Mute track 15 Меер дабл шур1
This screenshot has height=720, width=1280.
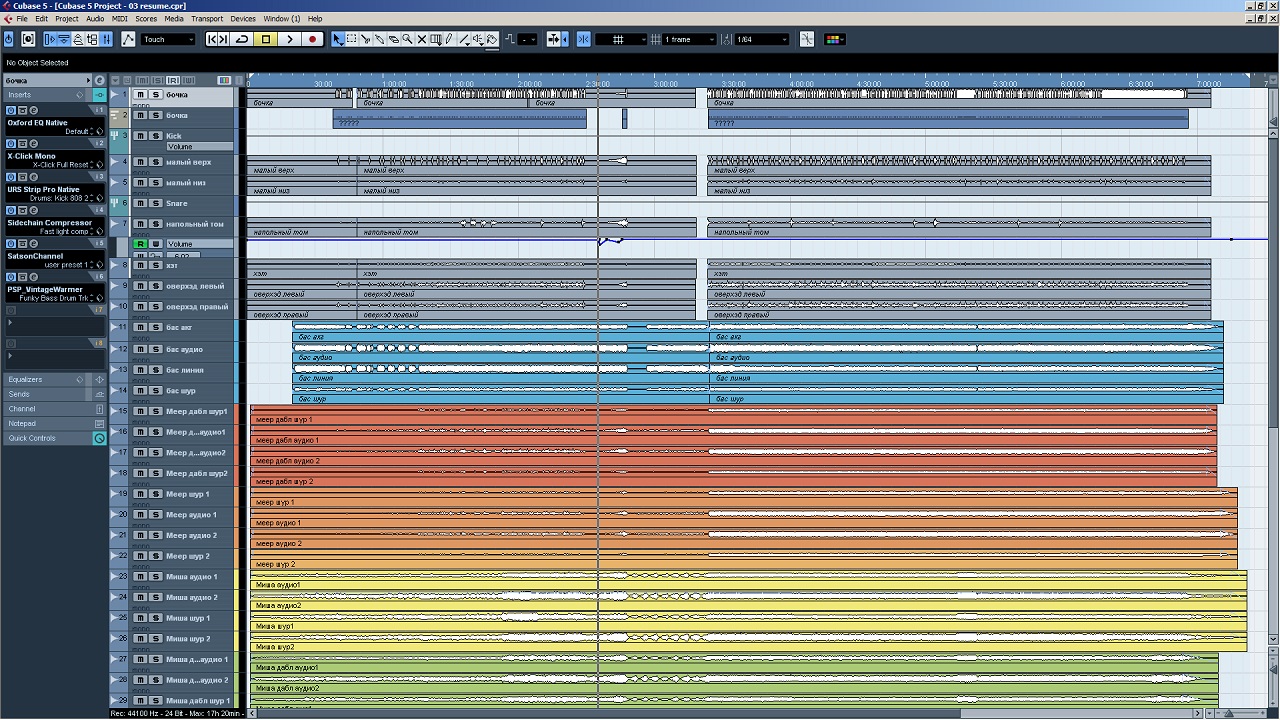pyautogui.click(x=141, y=411)
